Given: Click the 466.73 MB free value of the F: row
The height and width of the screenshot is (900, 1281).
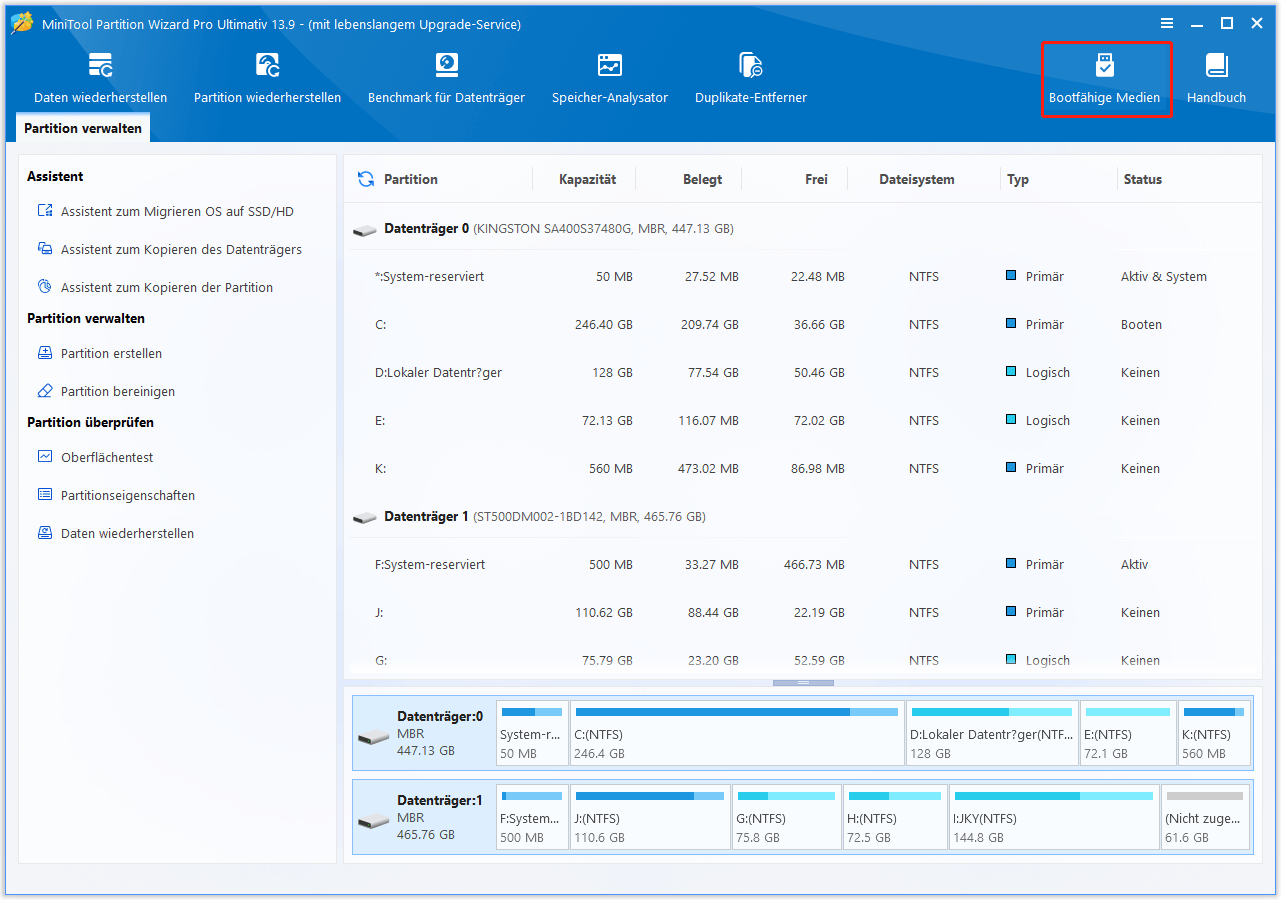Looking at the screenshot, I should [814, 565].
